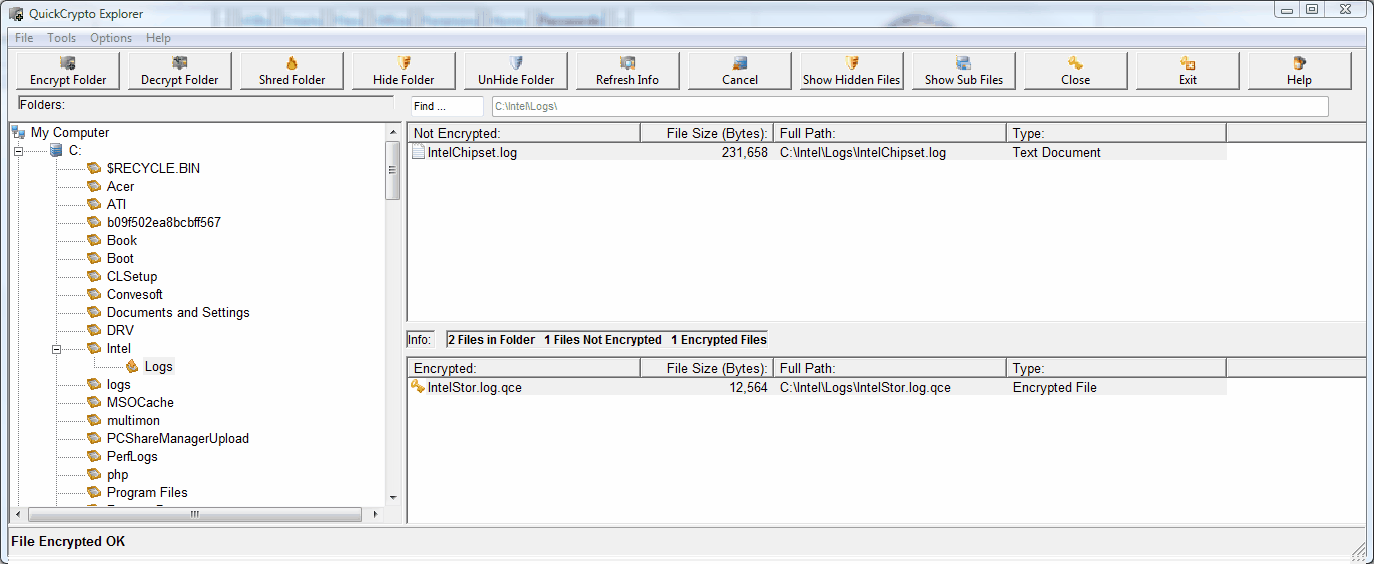
Task: Open Help from the toolbar
Action: pos(1300,71)
